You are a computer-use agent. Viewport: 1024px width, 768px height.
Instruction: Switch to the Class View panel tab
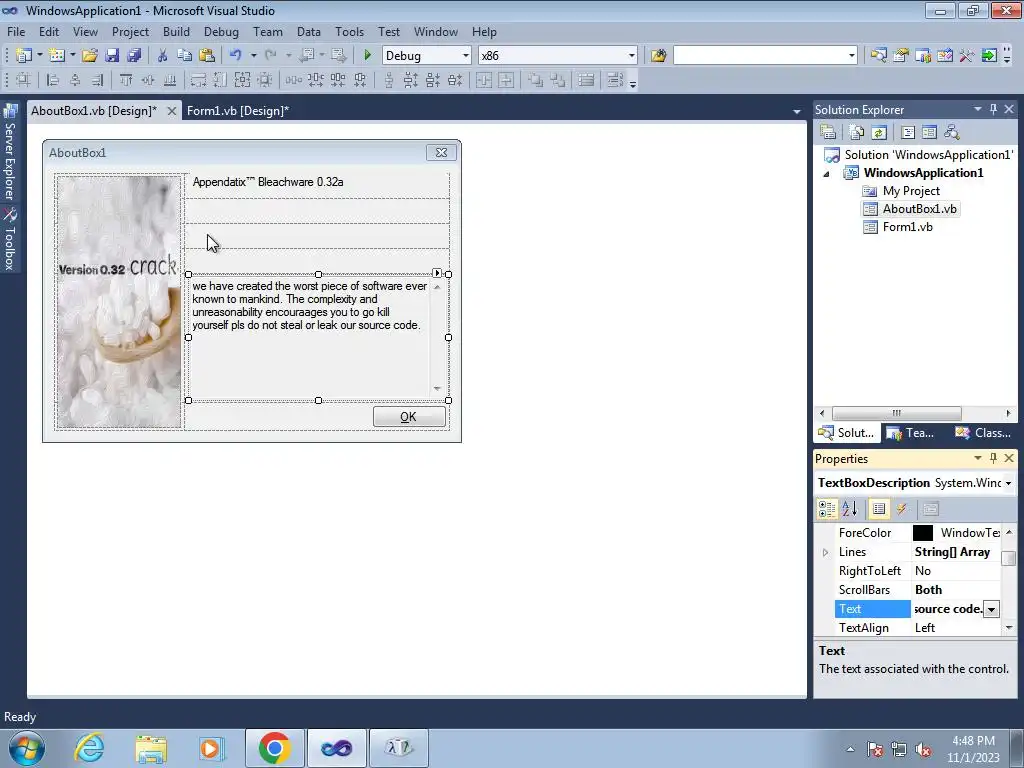pyautogui.click(x=983, y=433)
